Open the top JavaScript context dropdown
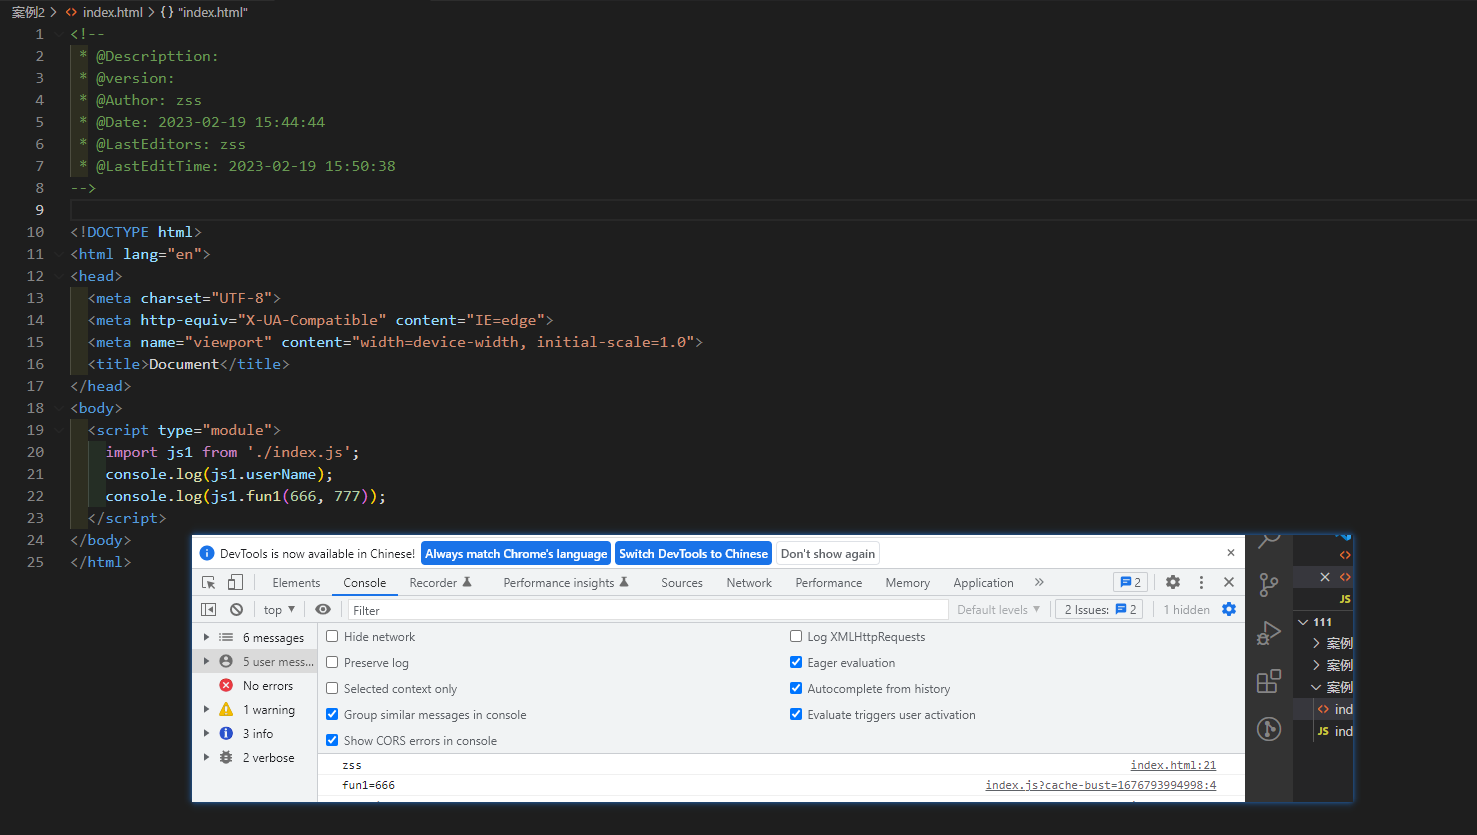The width and height of the screenshot is (1477, 835). tap(279, 609)
